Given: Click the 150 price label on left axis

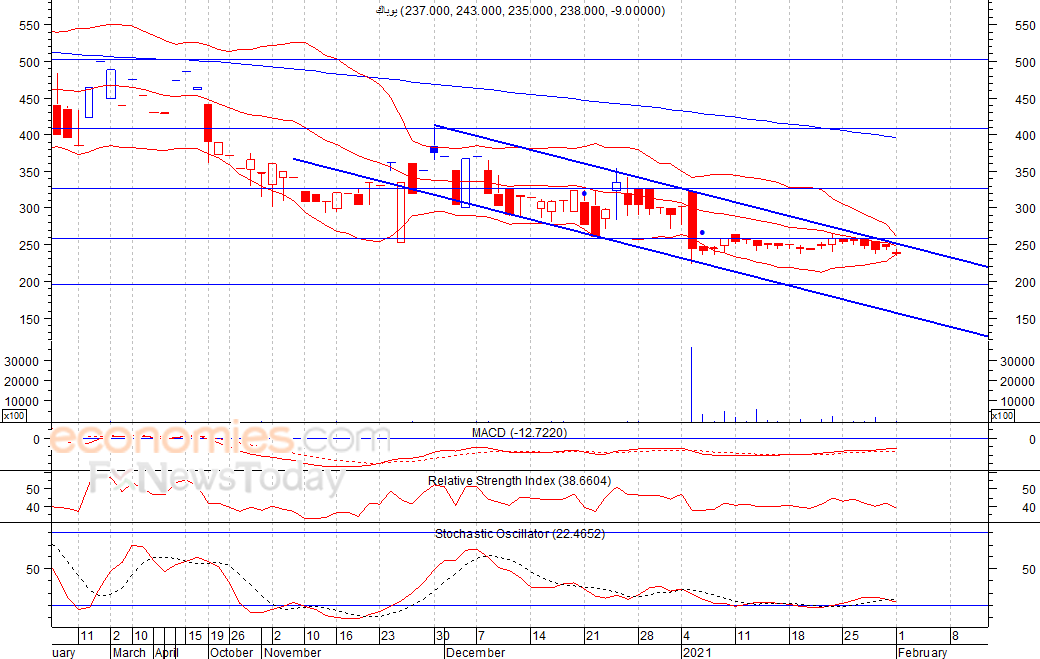Looking at the screenshot, I should 30,319.
